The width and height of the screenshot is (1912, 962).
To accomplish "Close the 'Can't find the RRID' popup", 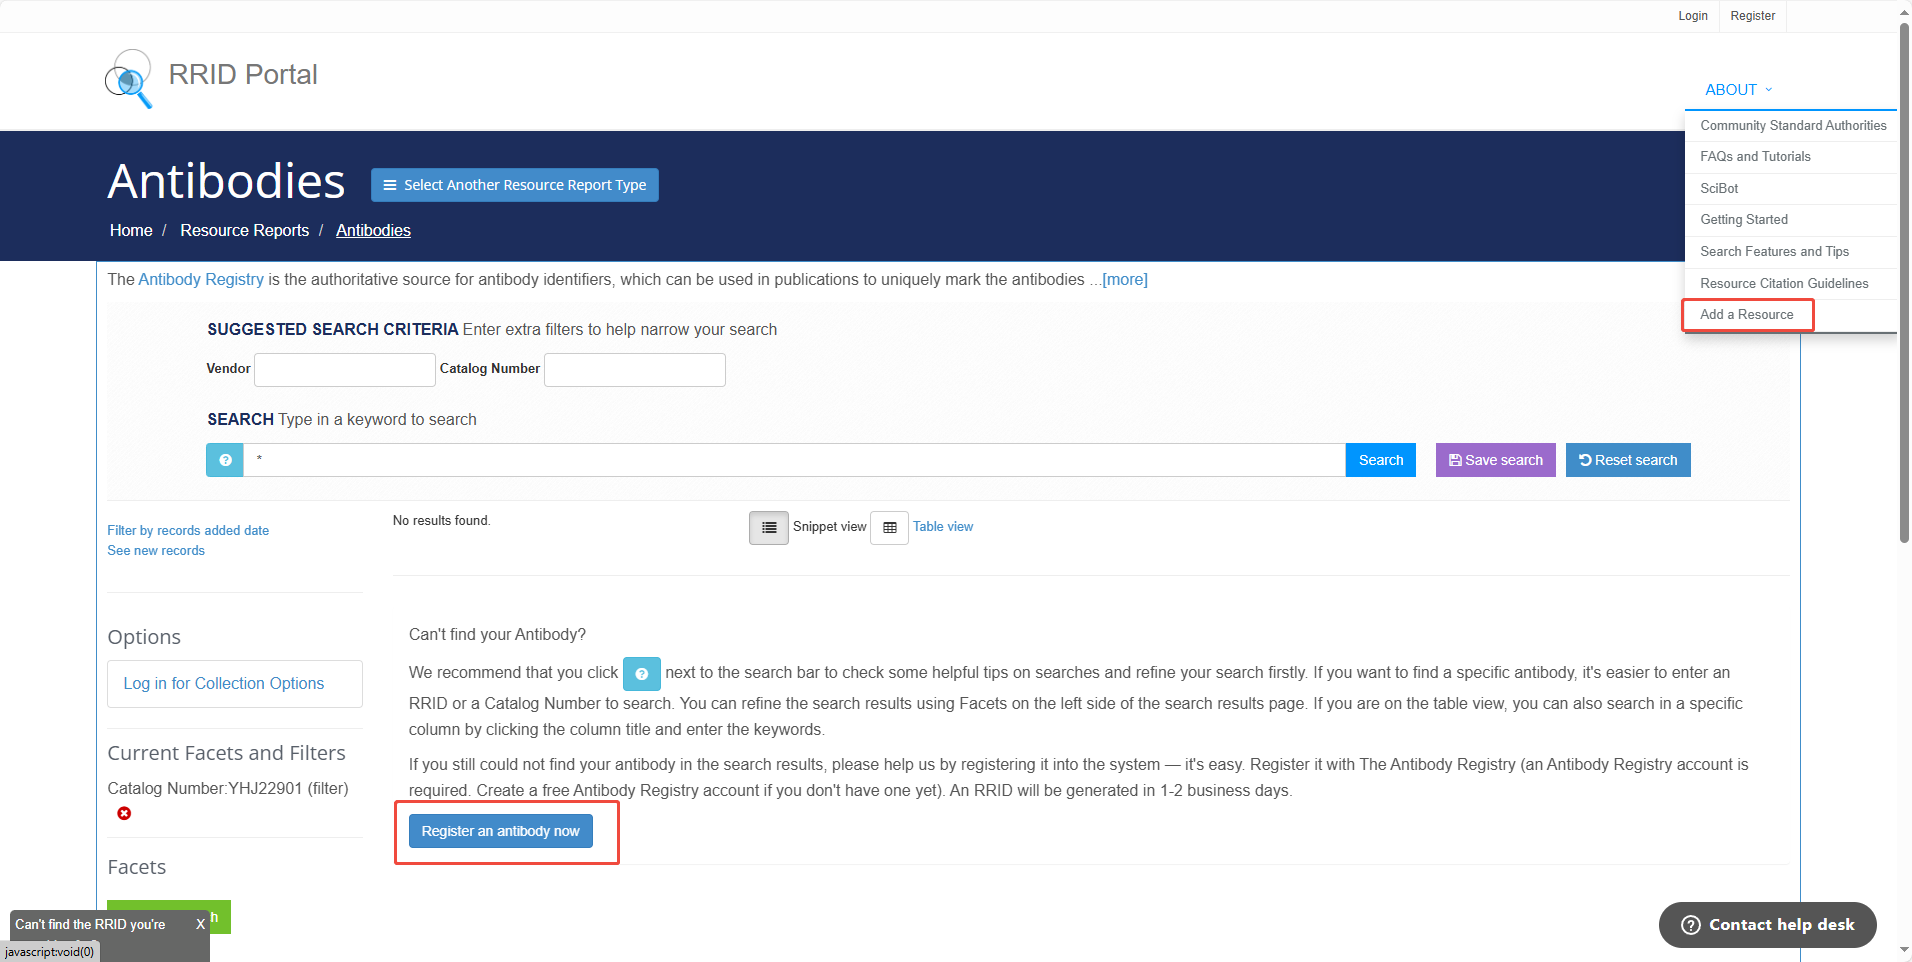I will [200, 924].
